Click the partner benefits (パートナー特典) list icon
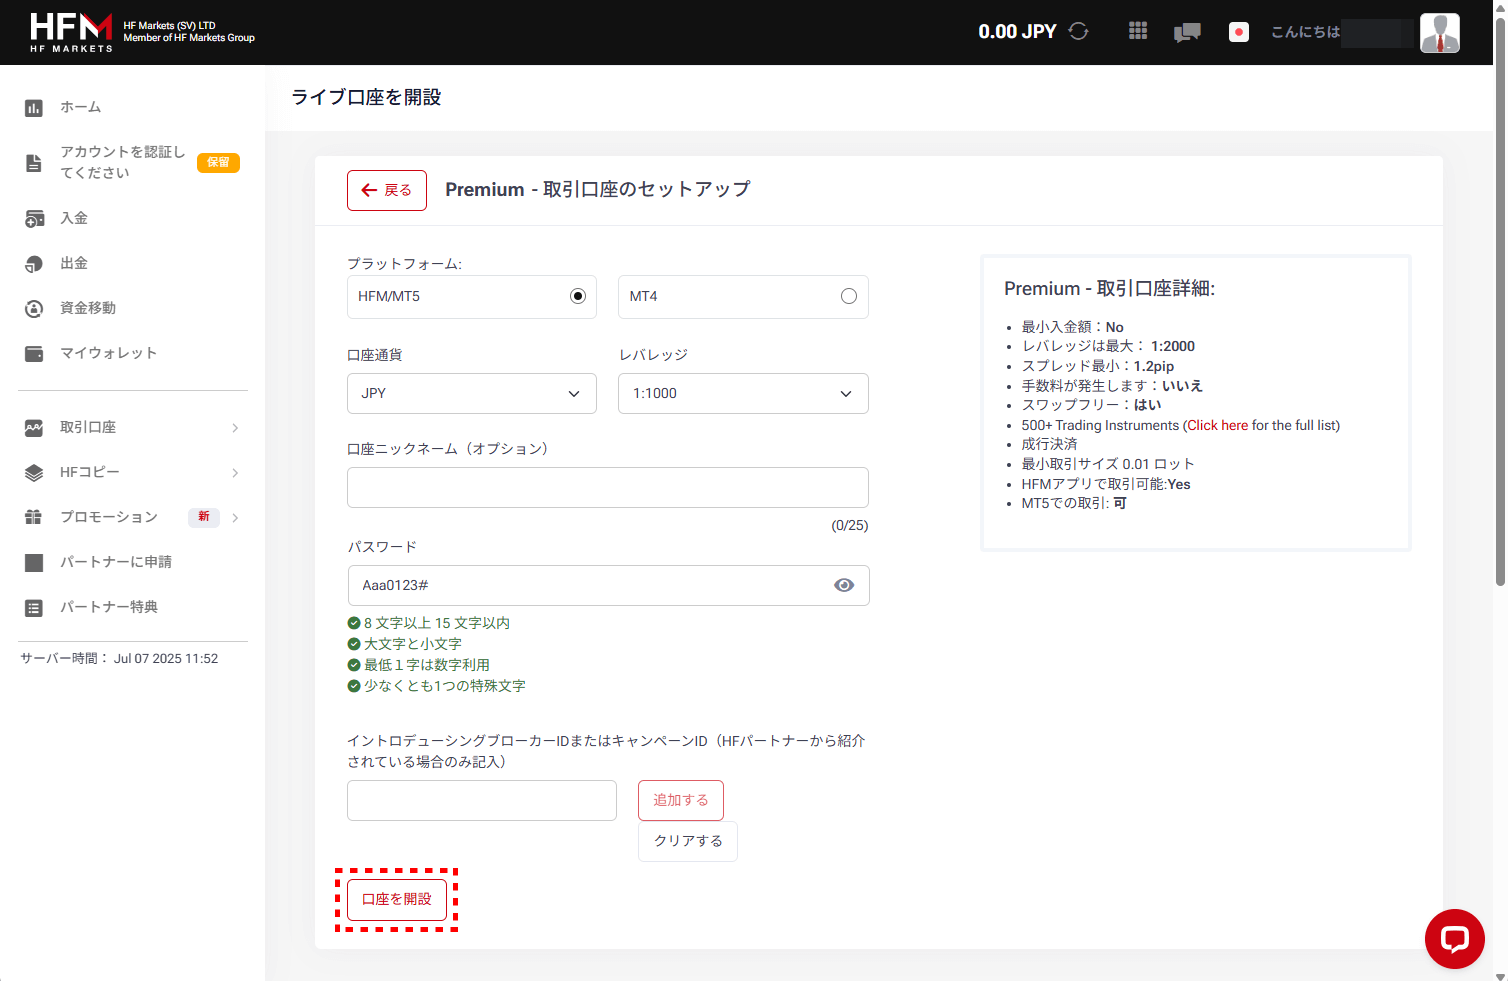Screen dimensions: 1508x981 click(34, 608)
